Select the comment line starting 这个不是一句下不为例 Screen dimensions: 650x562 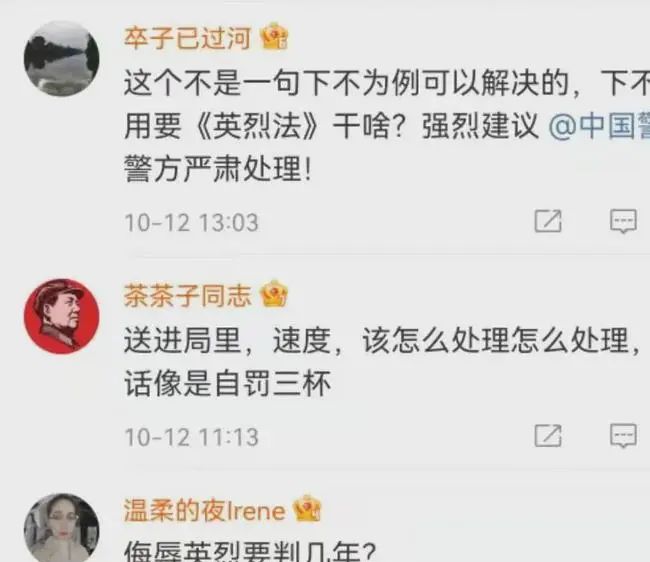(387, 83)
